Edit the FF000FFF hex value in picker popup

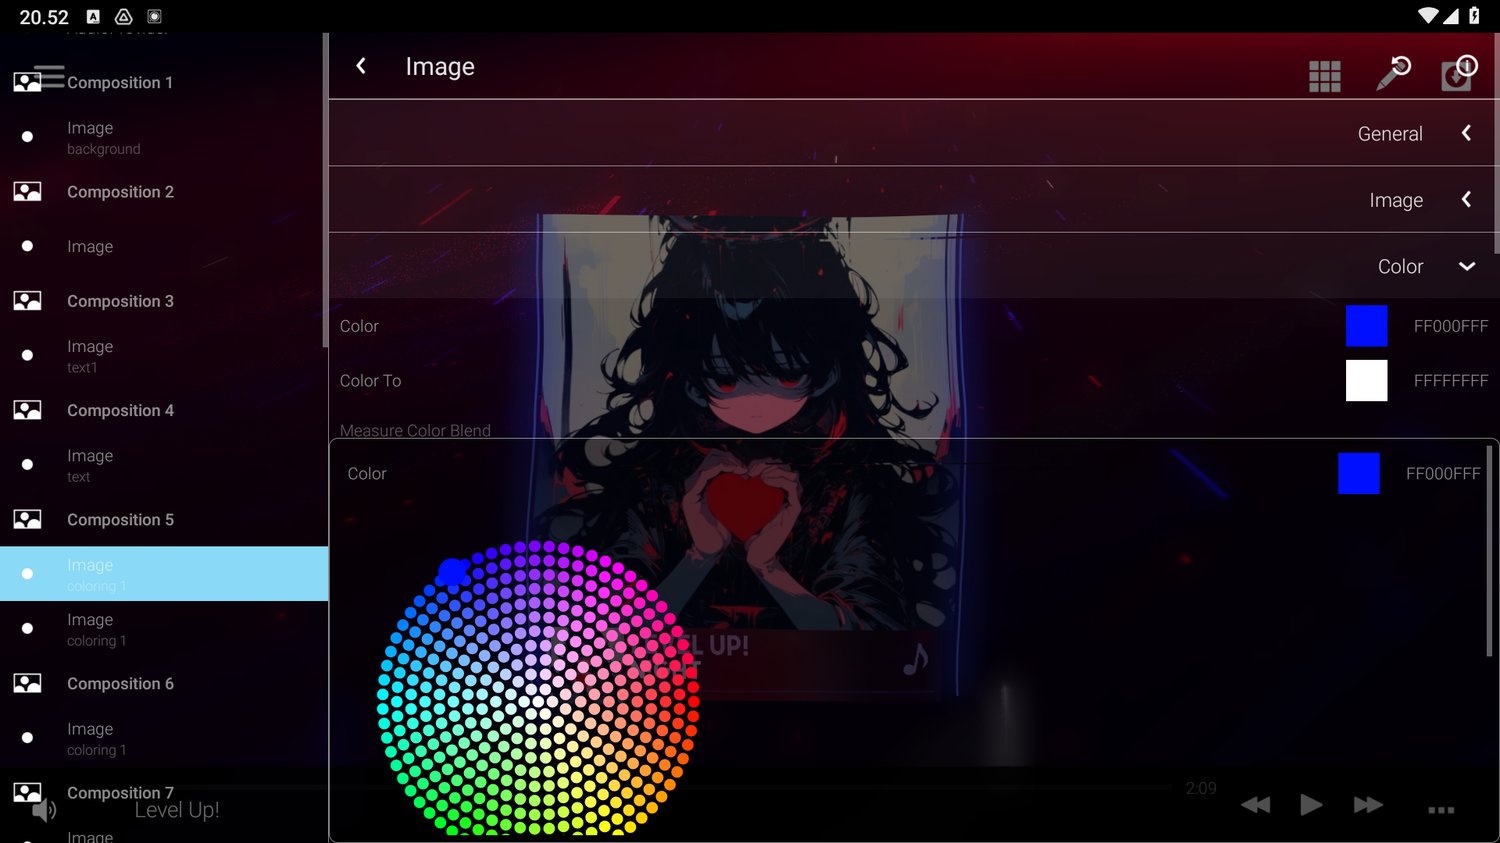click(1443, 474)
